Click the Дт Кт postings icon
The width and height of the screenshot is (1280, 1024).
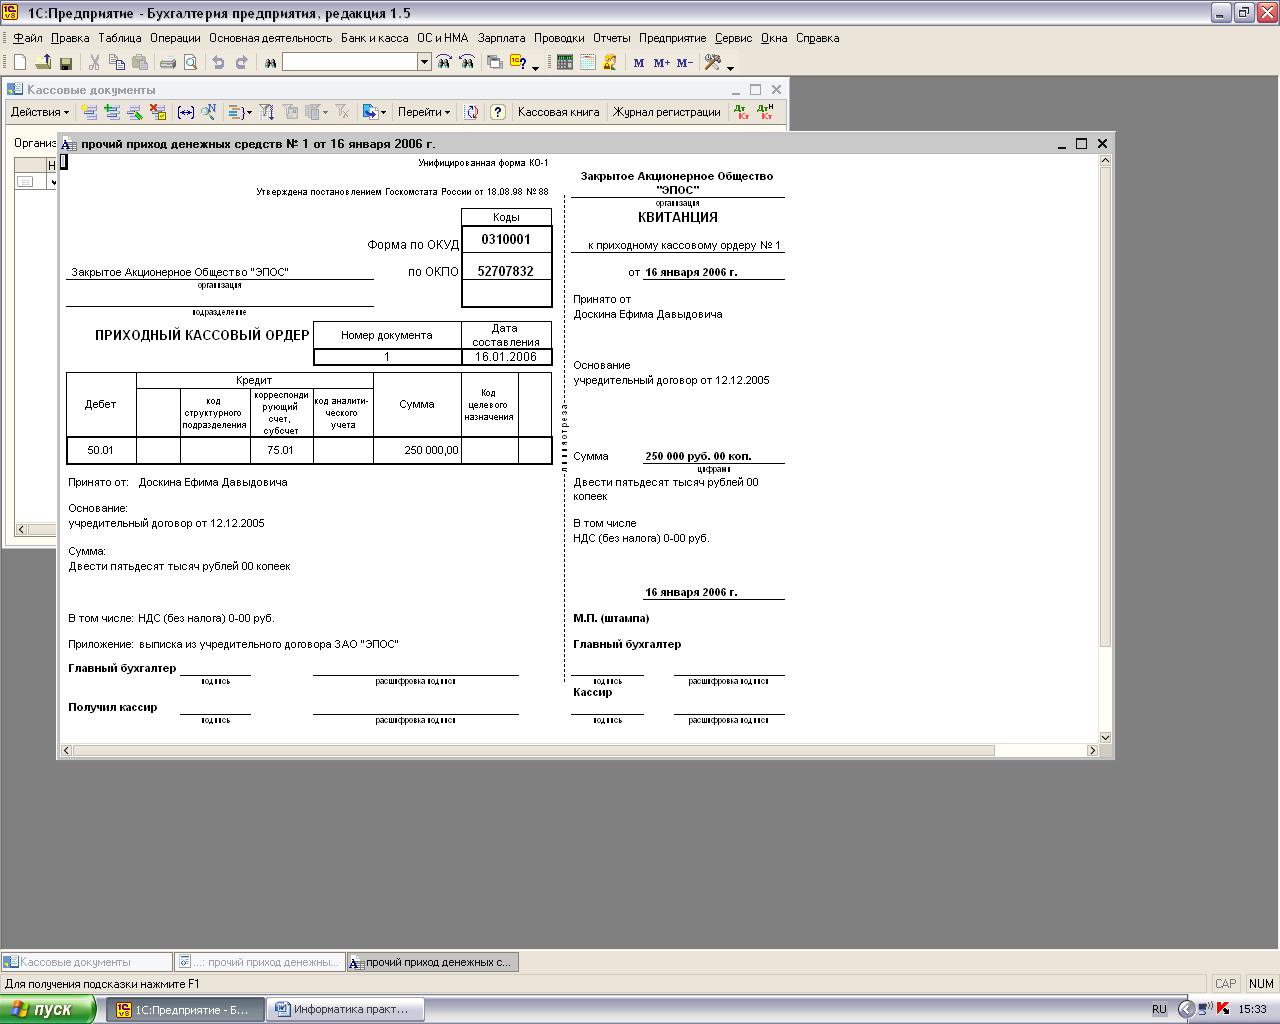coord(742,112)
